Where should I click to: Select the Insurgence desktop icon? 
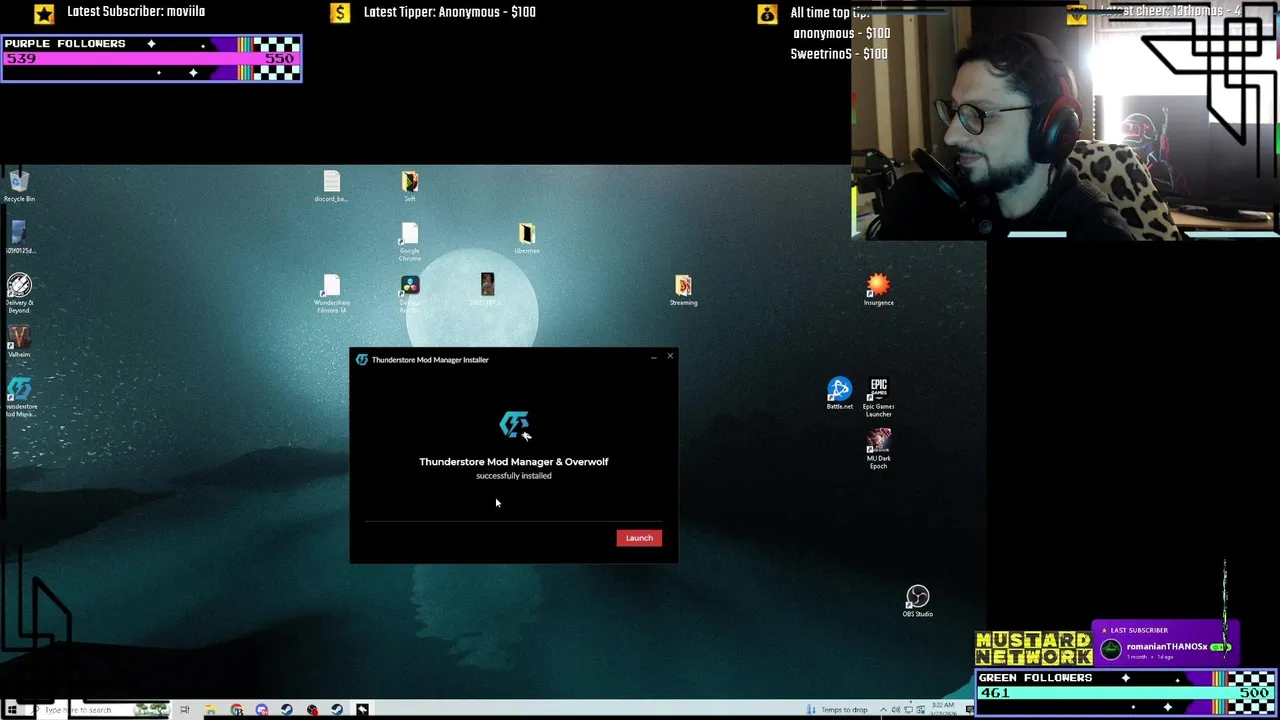(878, 290)
